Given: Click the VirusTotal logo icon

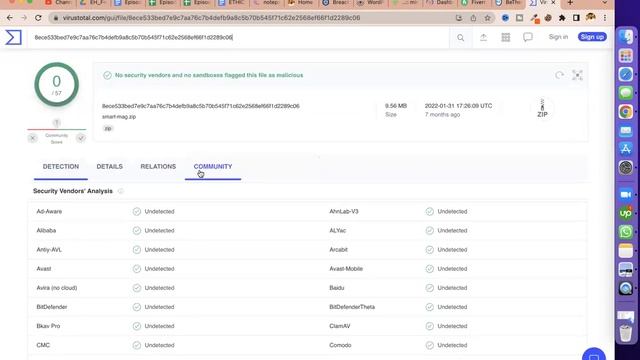Looking at the screenshot, I should pyautogui.click(x=13, y=38).
